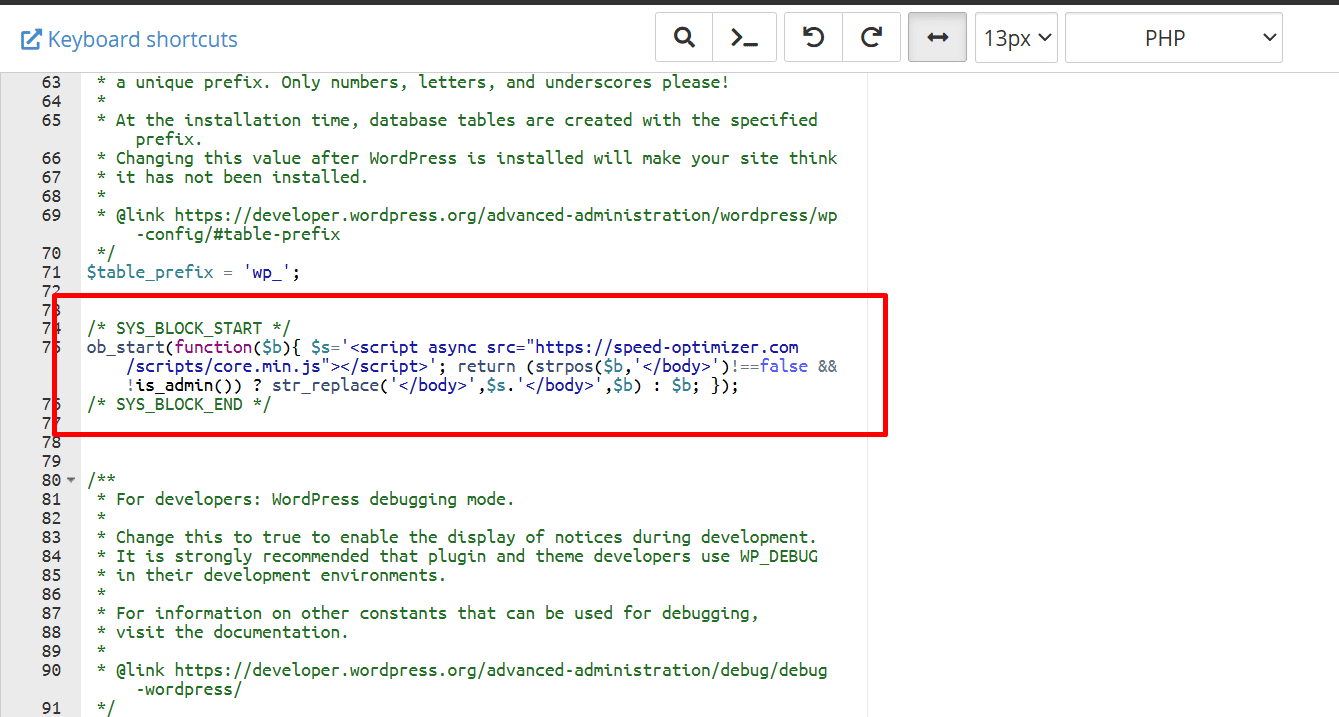
Task: Click line number 81 in the gutter
Action: click(52, 499)
